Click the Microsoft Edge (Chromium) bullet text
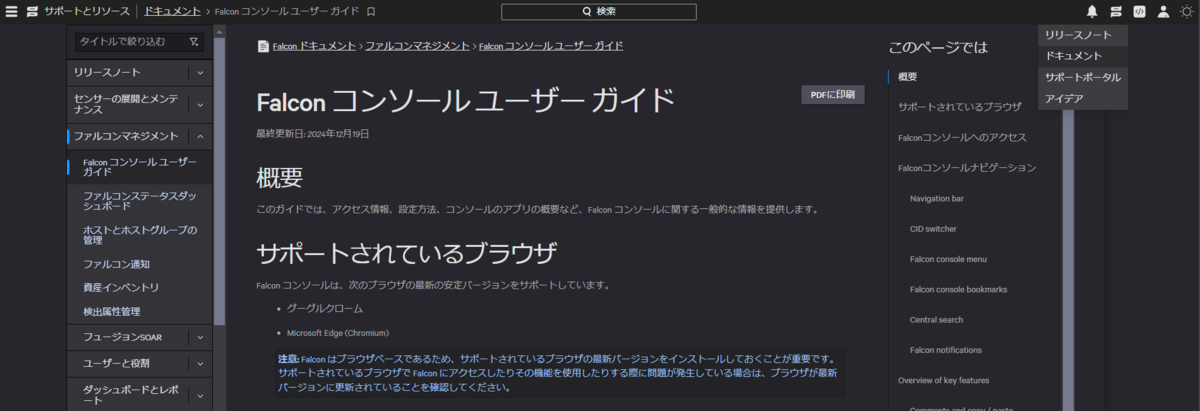This screenshot has width=1200, height=411. pos(338,333)
